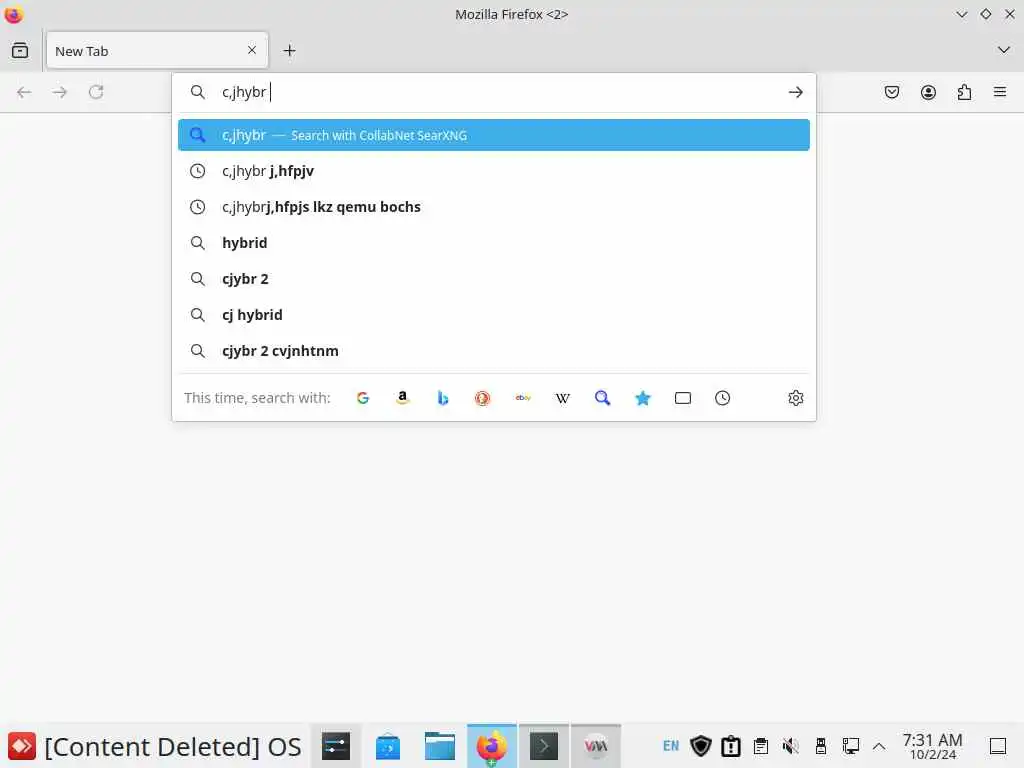This screenshot has height=768, width=1024.
Task: Click the Go arrow in address bar
Action: (x=795, y=92)
